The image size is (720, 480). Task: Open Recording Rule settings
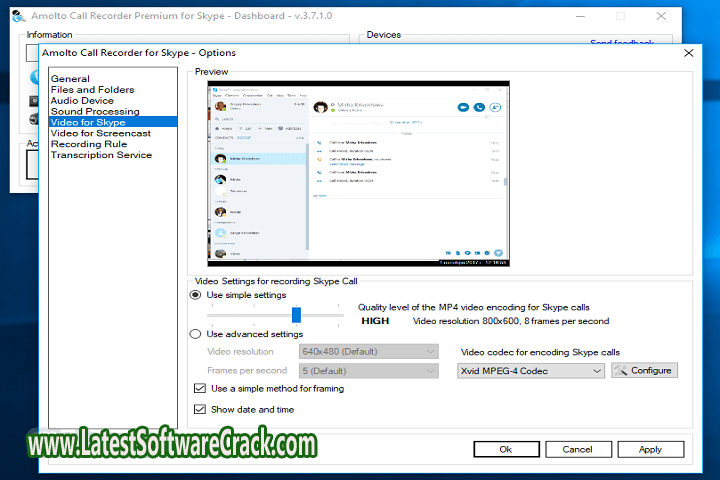pos(89,144)
